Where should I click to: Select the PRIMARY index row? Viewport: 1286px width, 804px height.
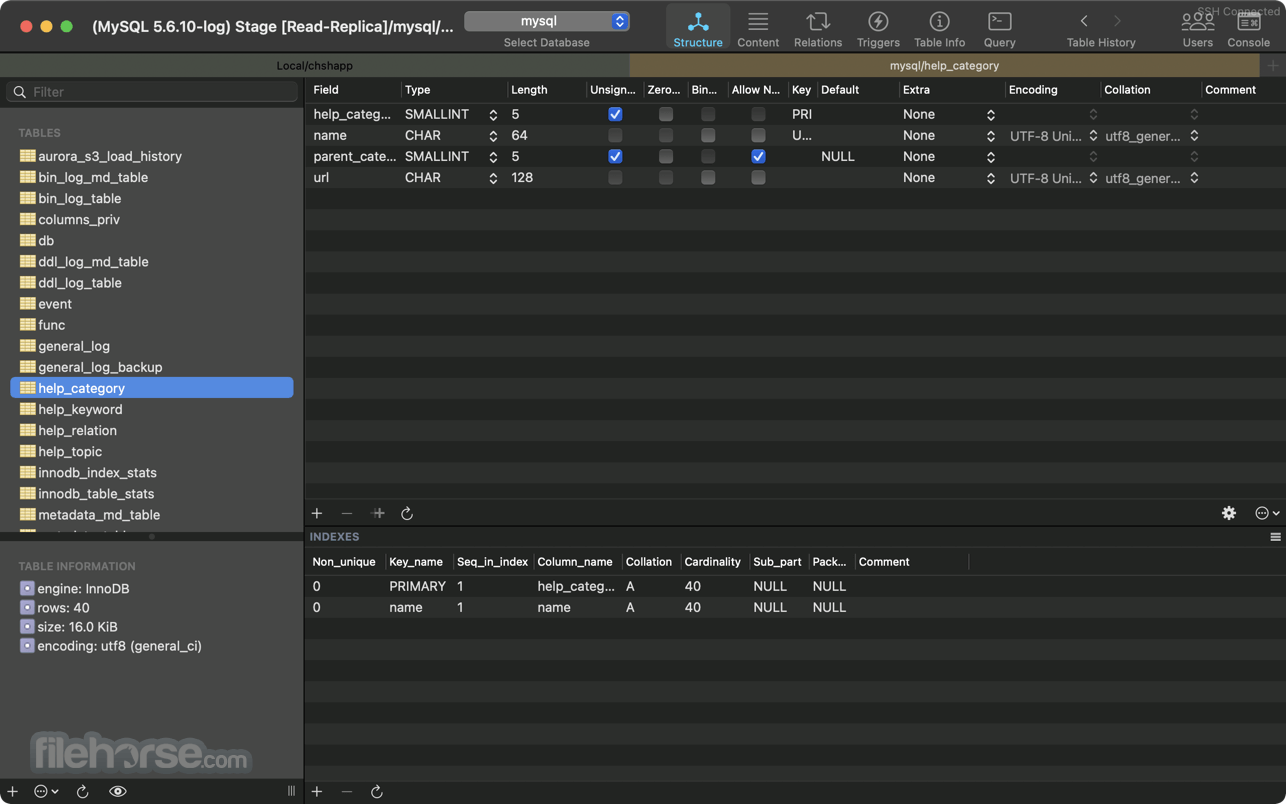click(795, 586)
